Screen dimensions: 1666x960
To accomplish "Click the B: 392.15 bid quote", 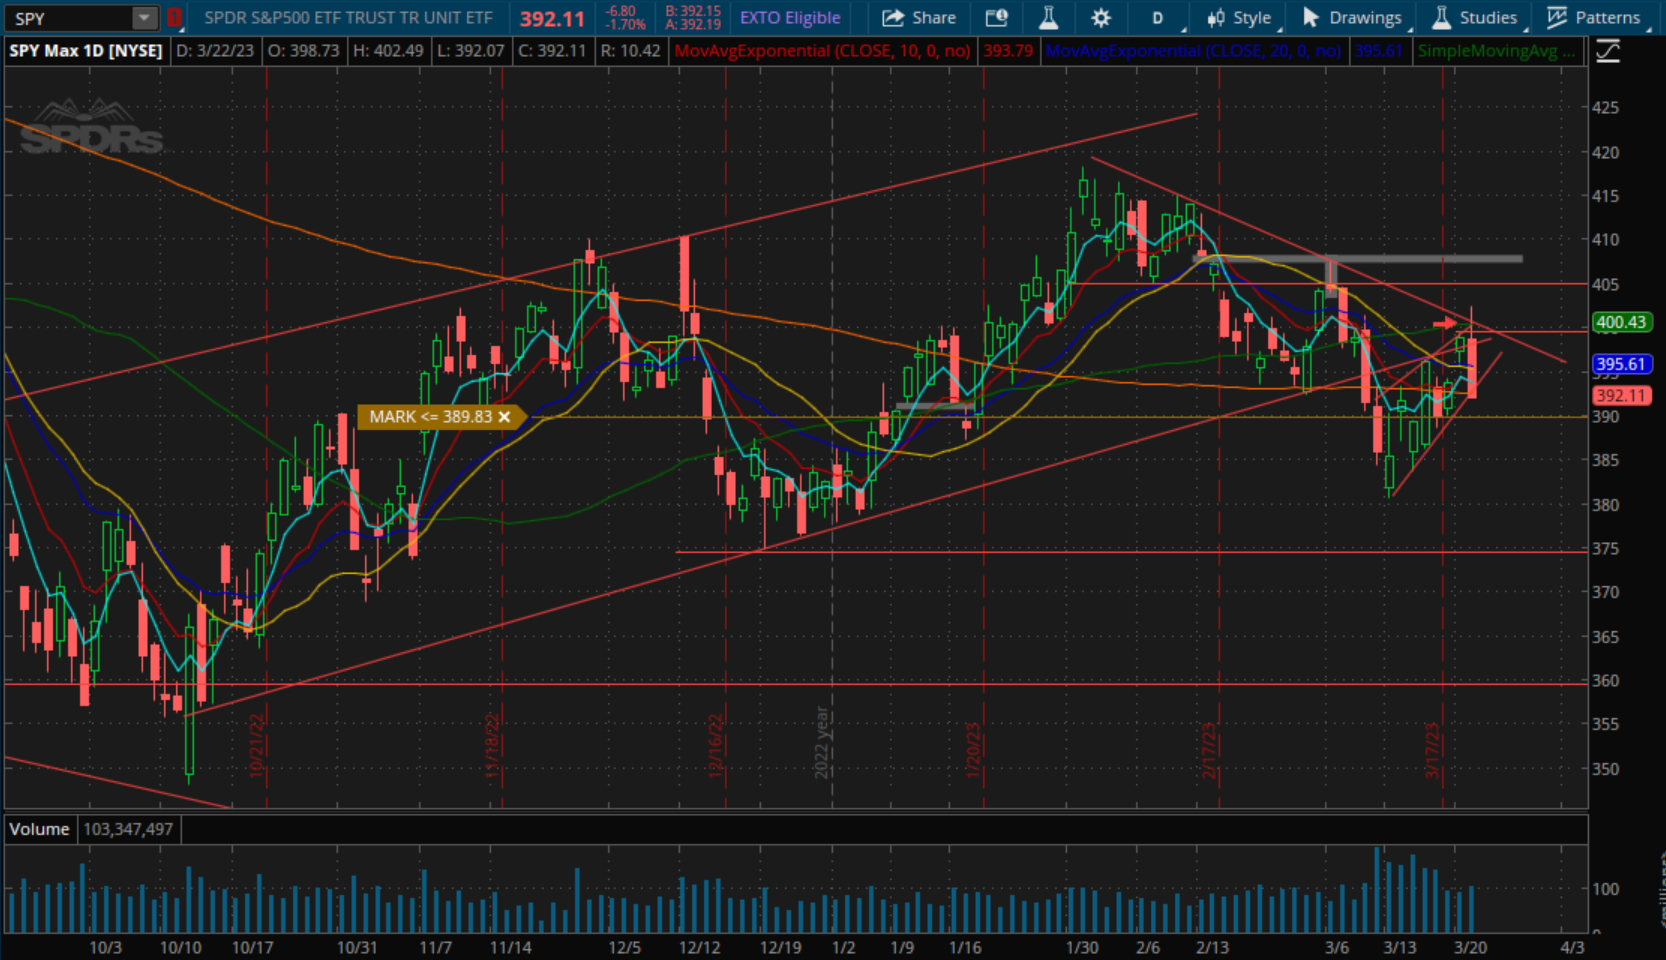I will (x=693, y=11).
